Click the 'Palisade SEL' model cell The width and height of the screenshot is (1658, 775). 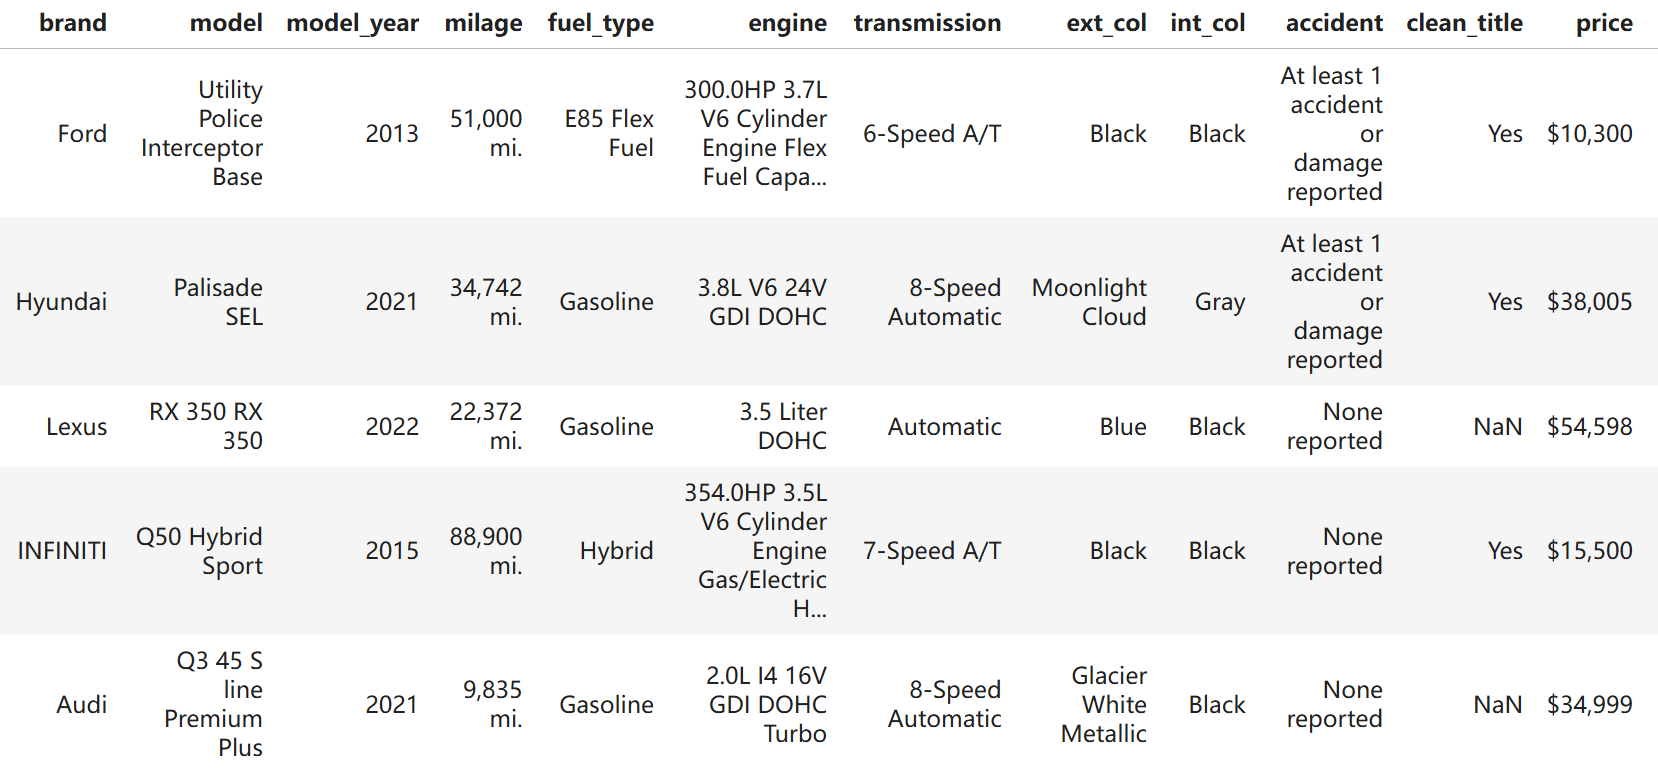tap(218, 302)
